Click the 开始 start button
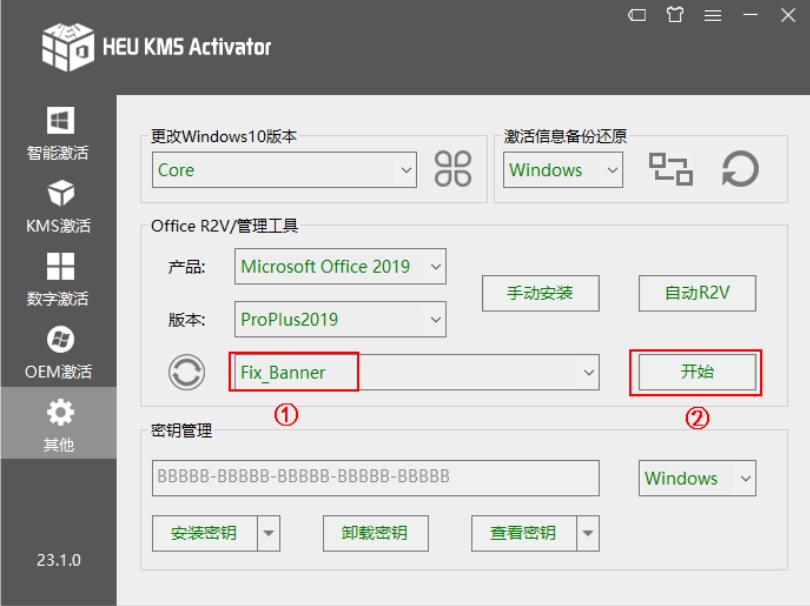This screenshot has height=606, width=810. pos(697,372)
